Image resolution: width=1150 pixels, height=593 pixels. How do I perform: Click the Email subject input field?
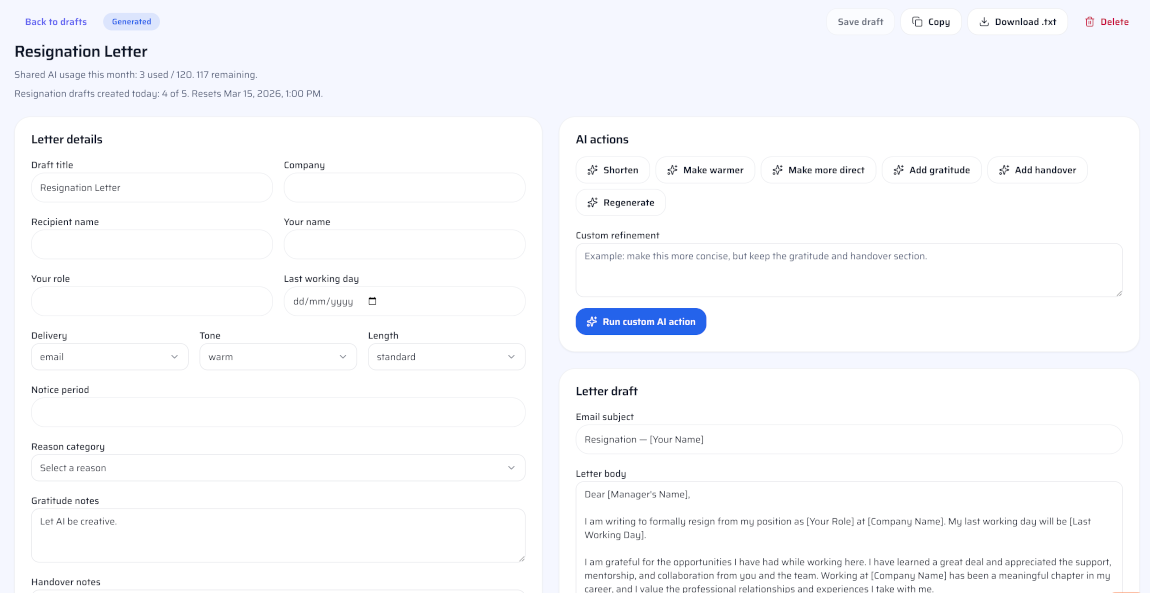(849, 439)
